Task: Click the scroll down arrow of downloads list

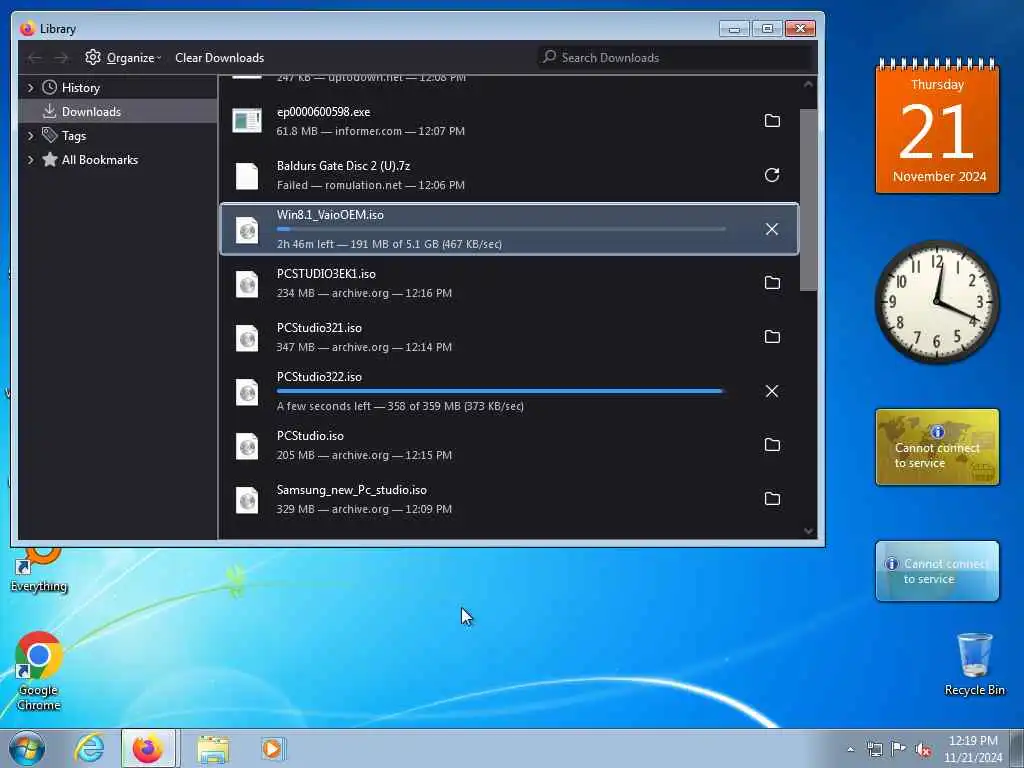Action: 808,531
